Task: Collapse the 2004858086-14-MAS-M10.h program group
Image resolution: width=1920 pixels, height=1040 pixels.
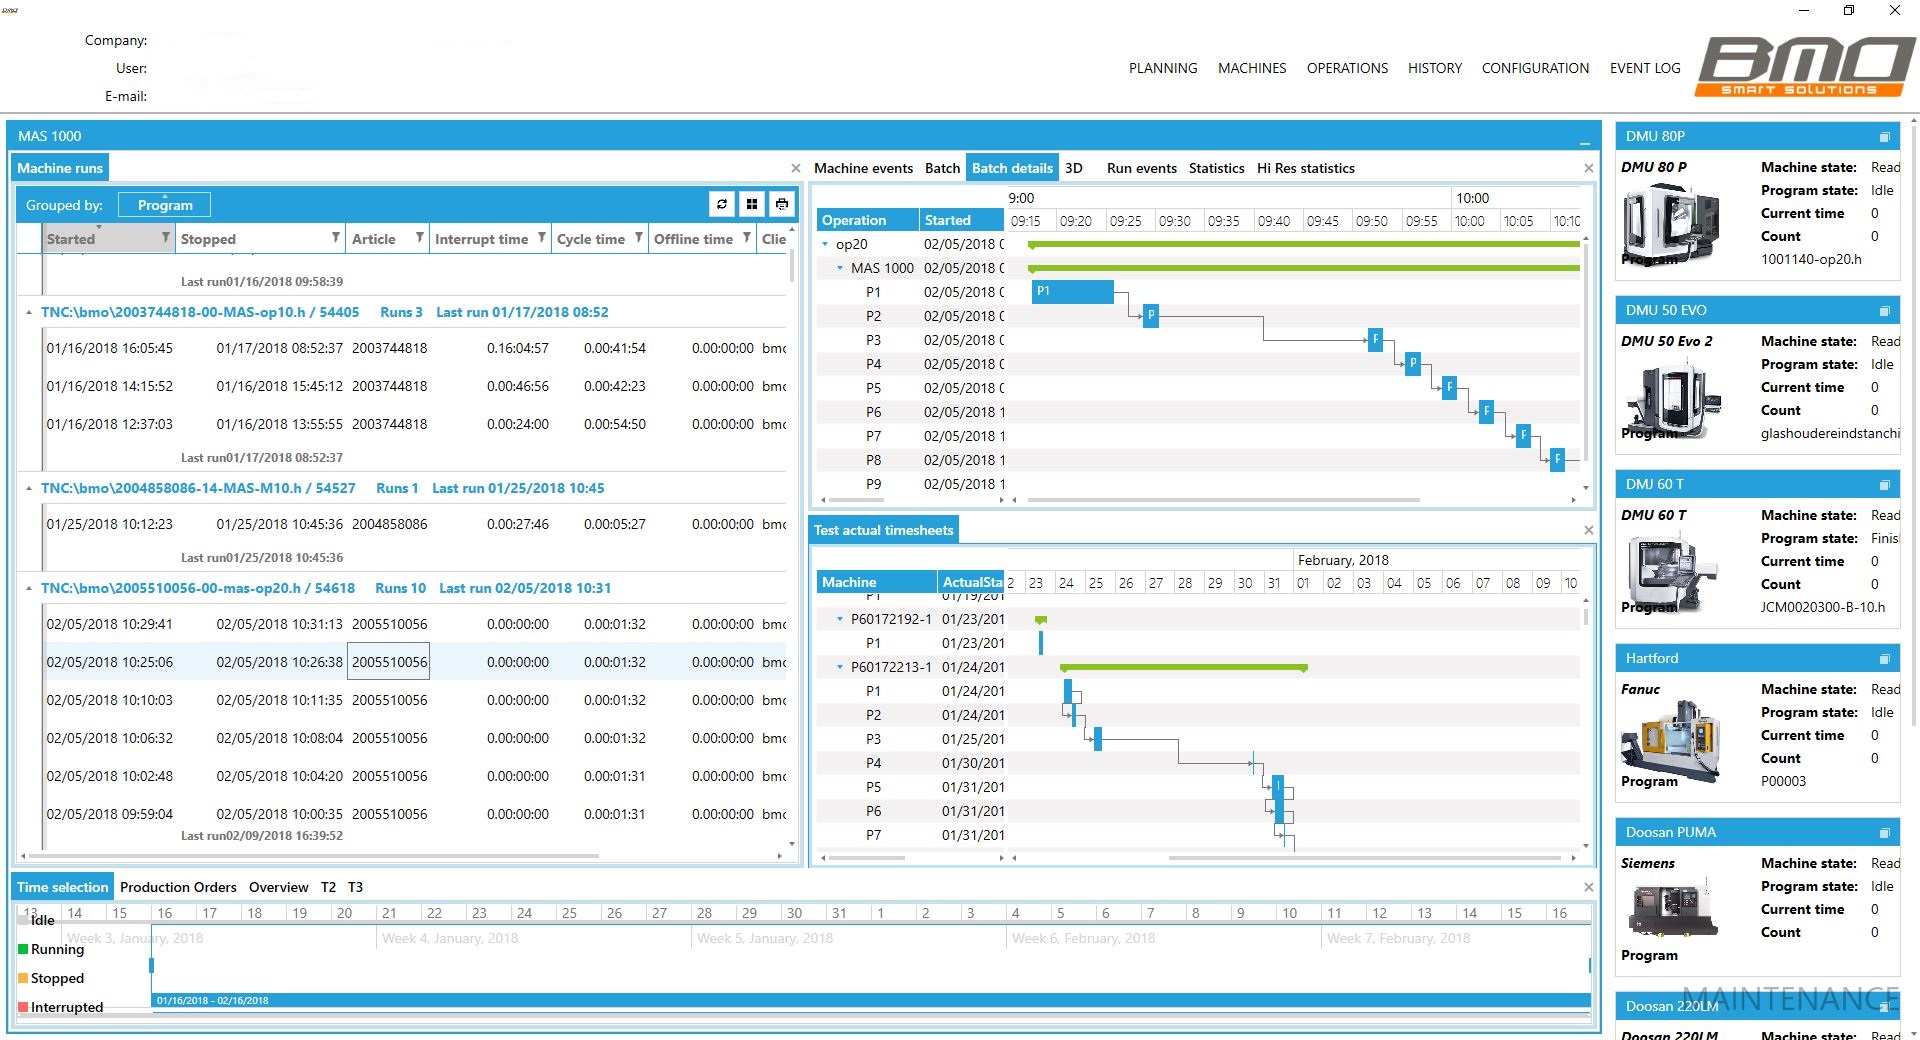Action: (x=29, y=488)
